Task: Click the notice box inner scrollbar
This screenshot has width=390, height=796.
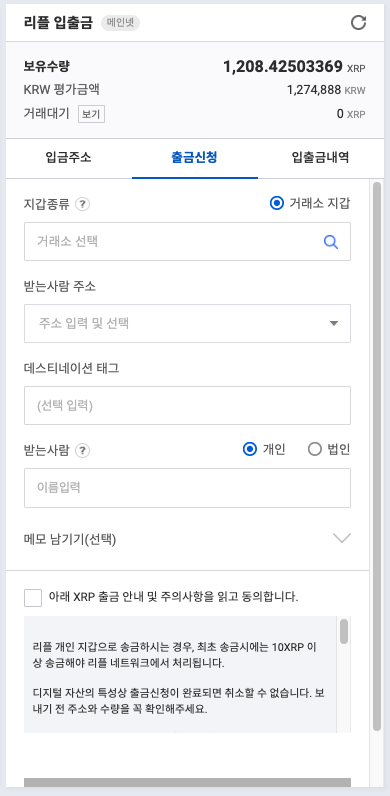Action: point(344,632)
